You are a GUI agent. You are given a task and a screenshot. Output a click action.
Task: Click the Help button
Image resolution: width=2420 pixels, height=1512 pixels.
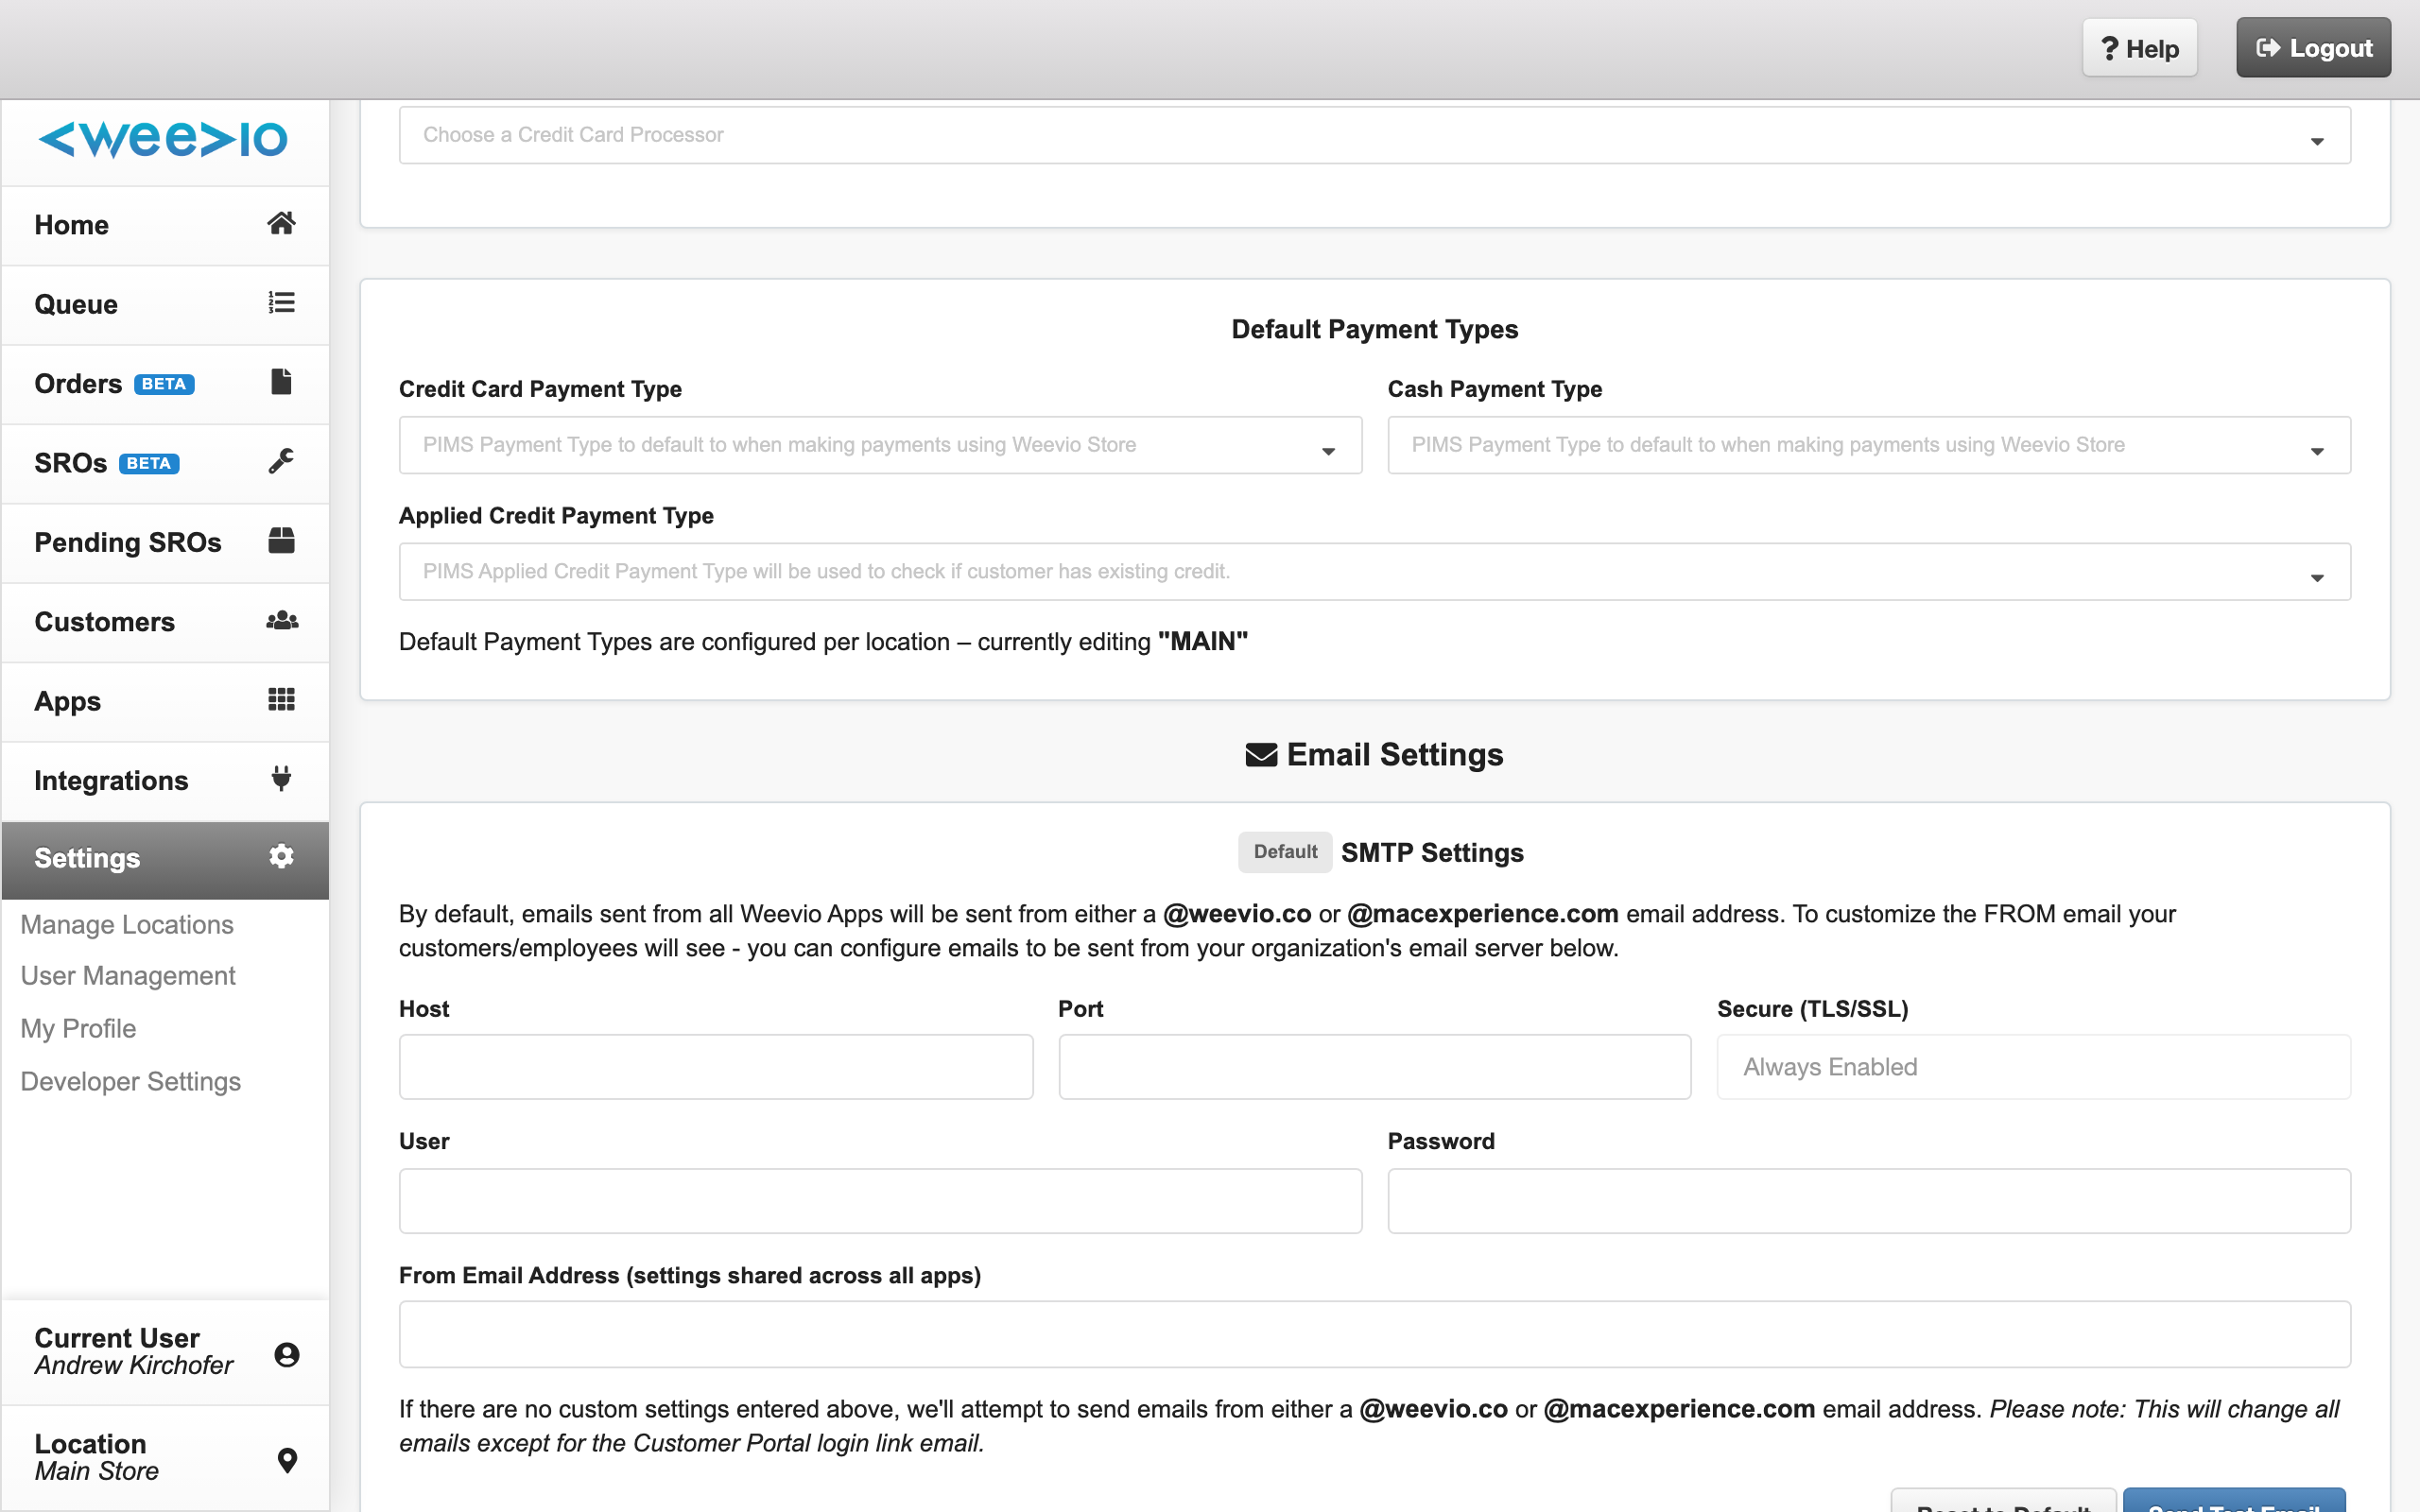click(2139, 48)
